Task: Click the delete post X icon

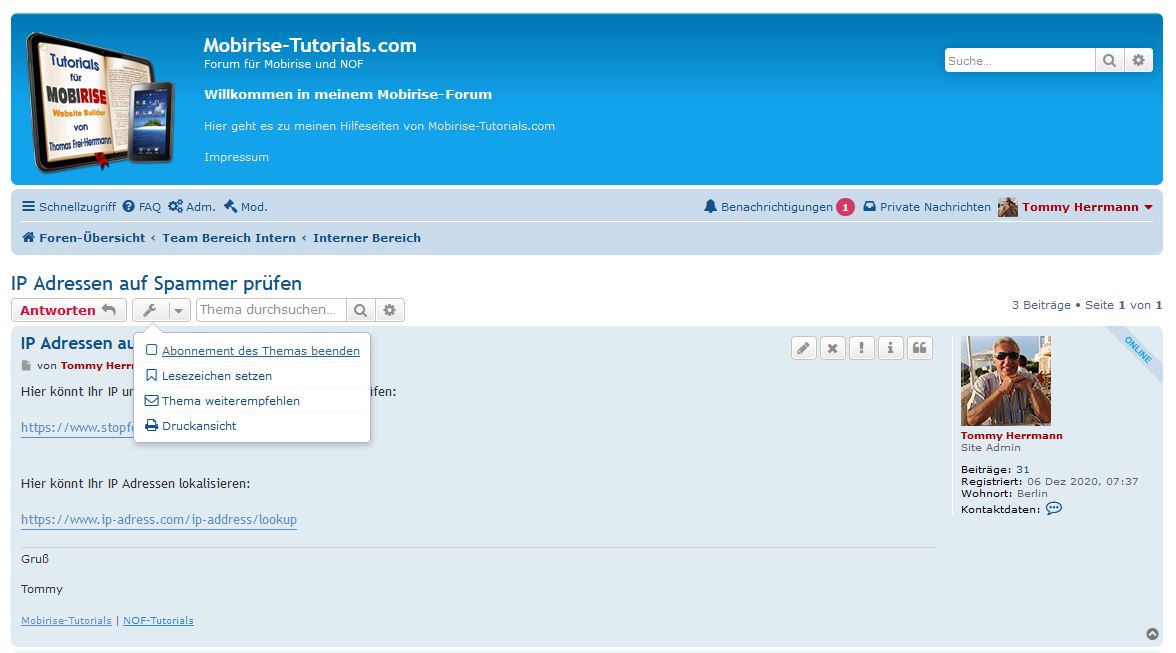Action: point(833,348)
